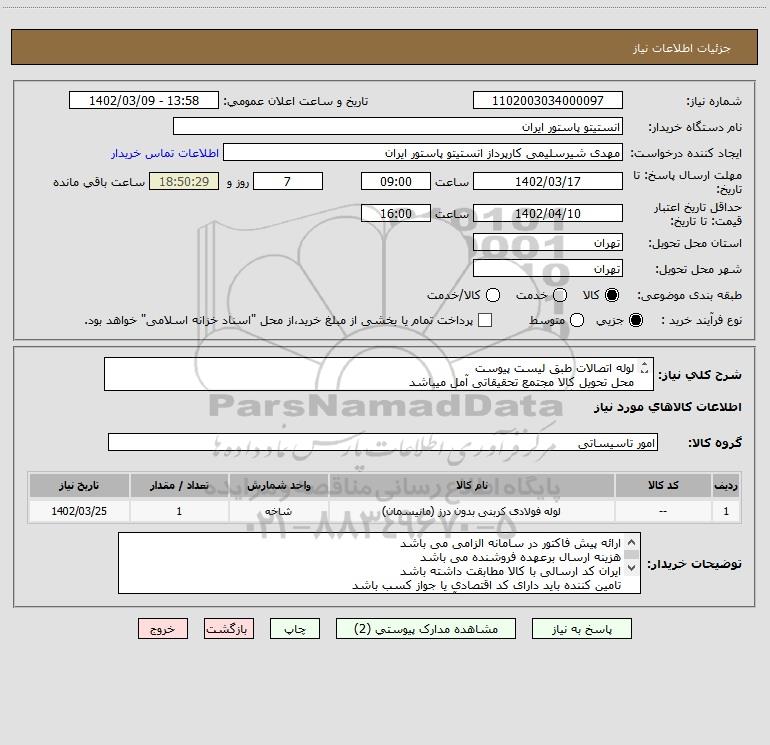Image resolution: width=770 pixels, height=745 pixels.
Task: Click the price validity date 1402/04/10
Action: click(548, 213)
